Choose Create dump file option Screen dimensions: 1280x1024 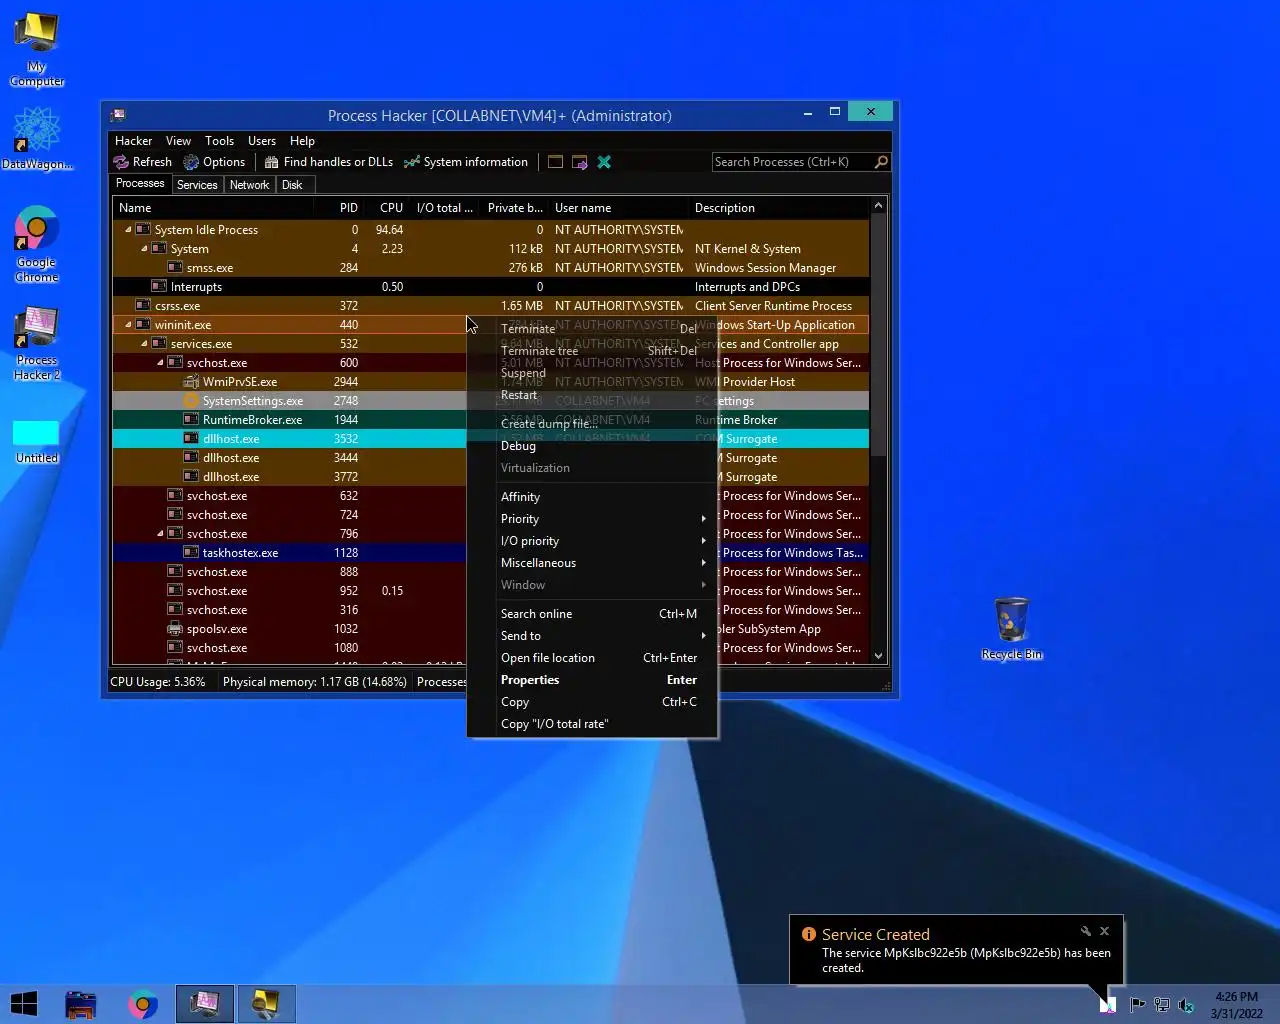(592, 424)
